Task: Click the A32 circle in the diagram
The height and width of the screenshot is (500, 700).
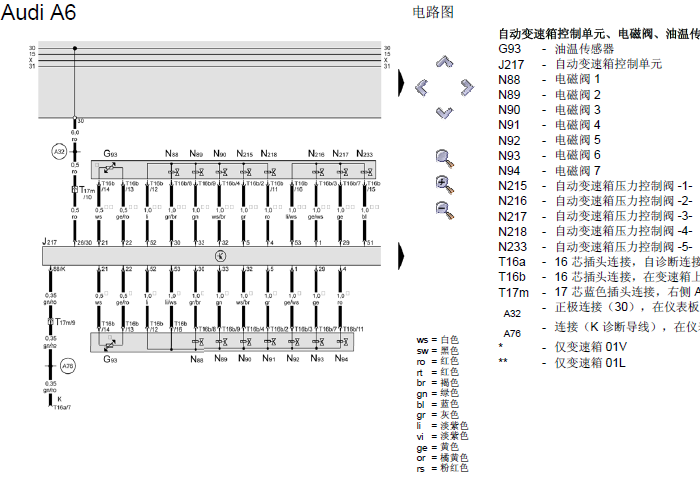Action: [x=59, y=152]
